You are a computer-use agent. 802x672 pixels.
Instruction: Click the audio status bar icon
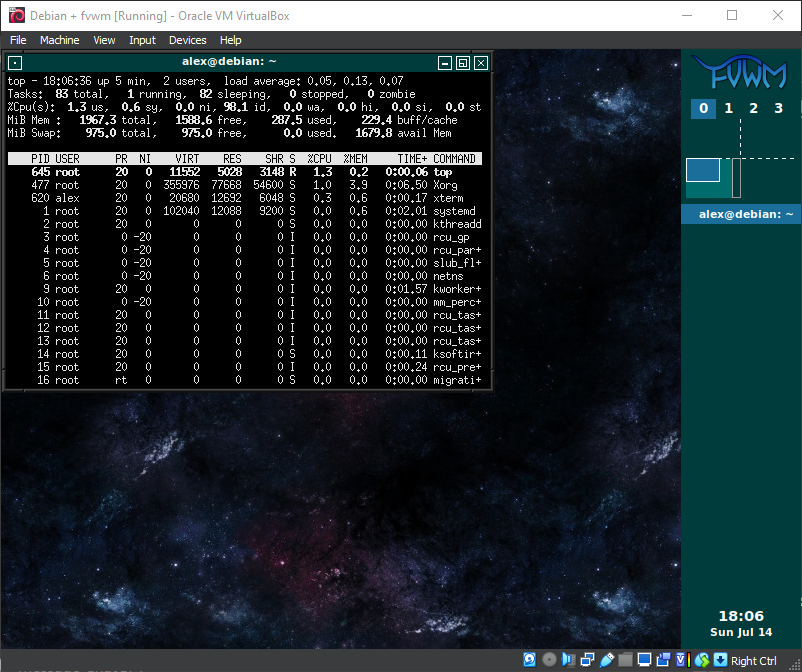pos(568,661)
